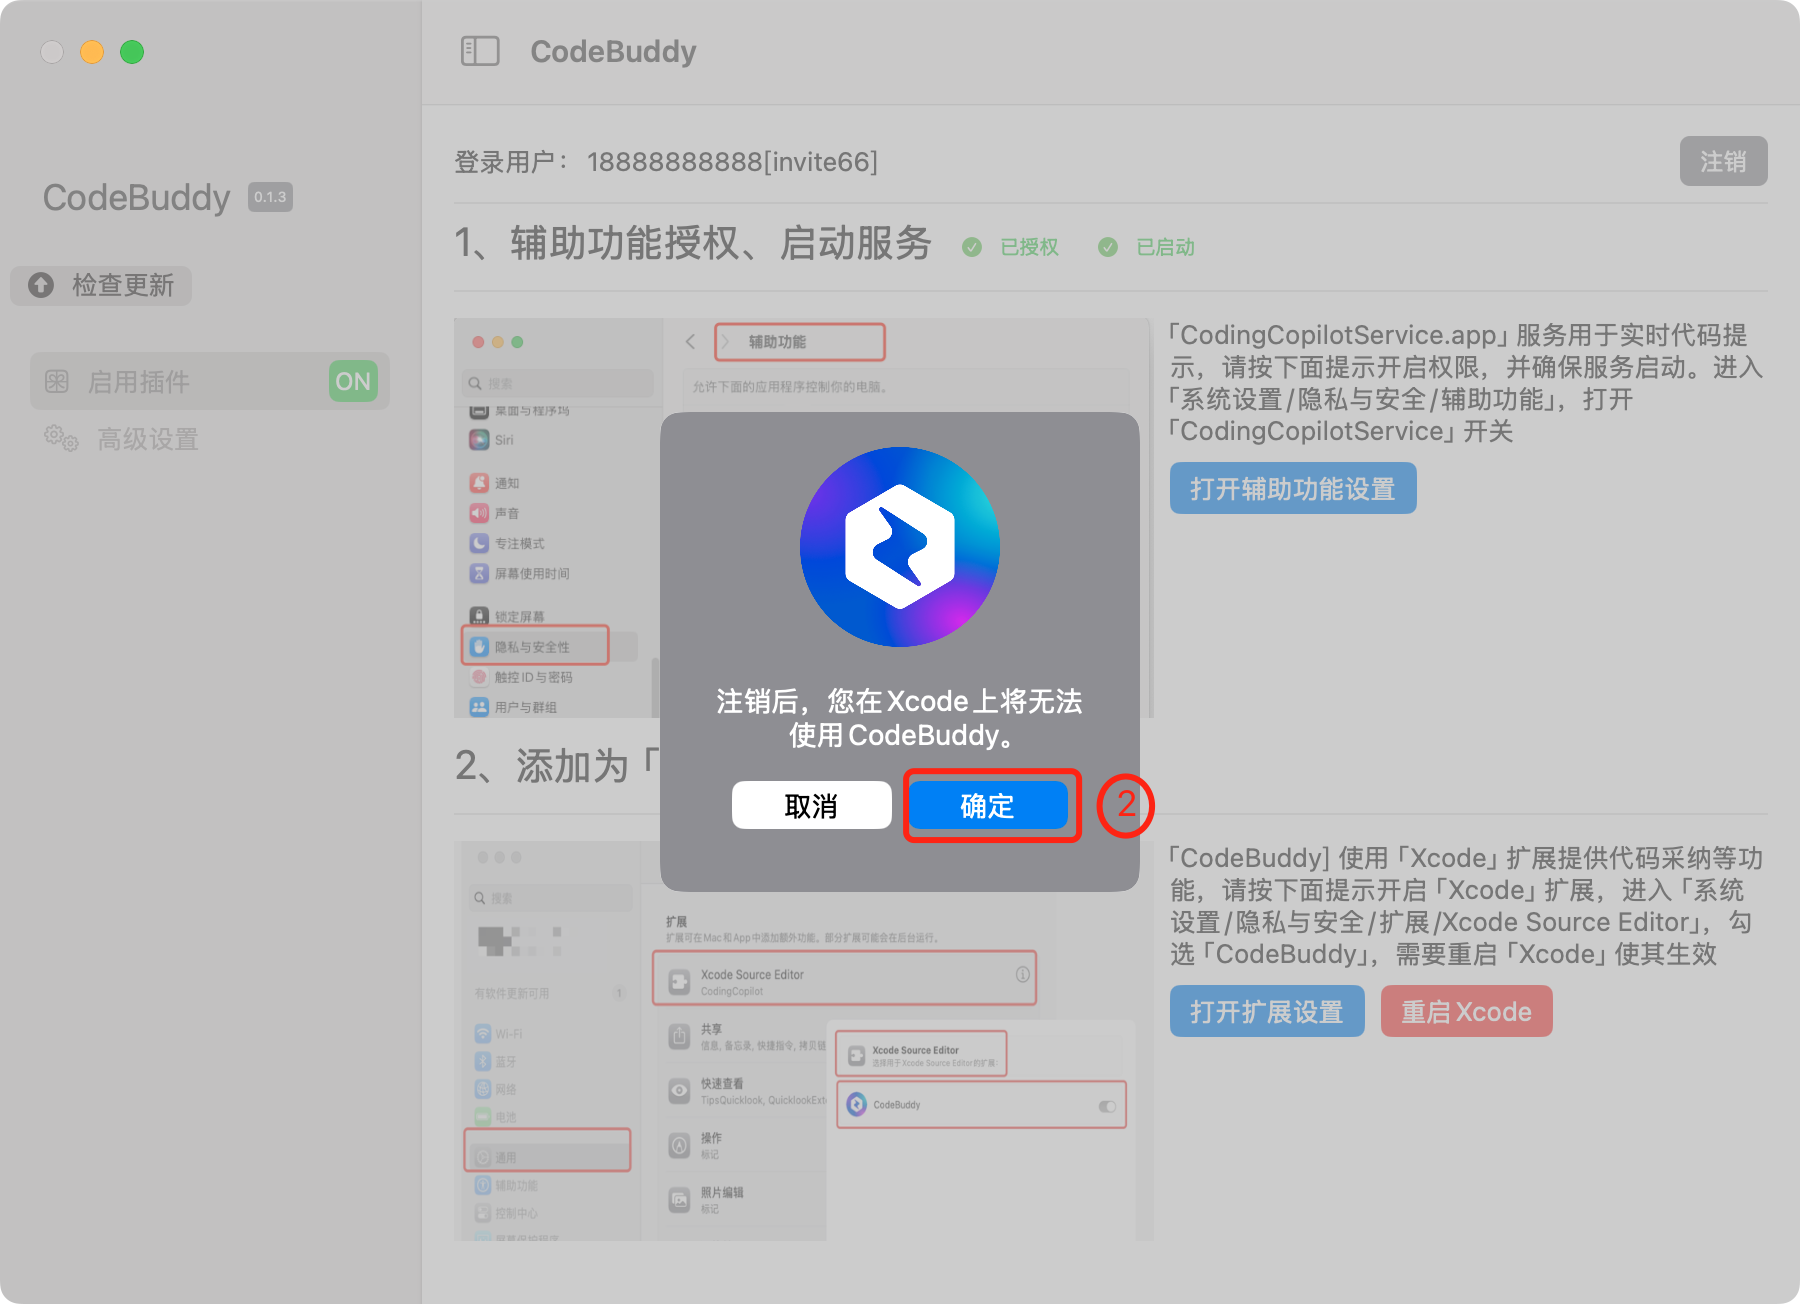Select 检查更新 in the sidebar

click(122, 285)
